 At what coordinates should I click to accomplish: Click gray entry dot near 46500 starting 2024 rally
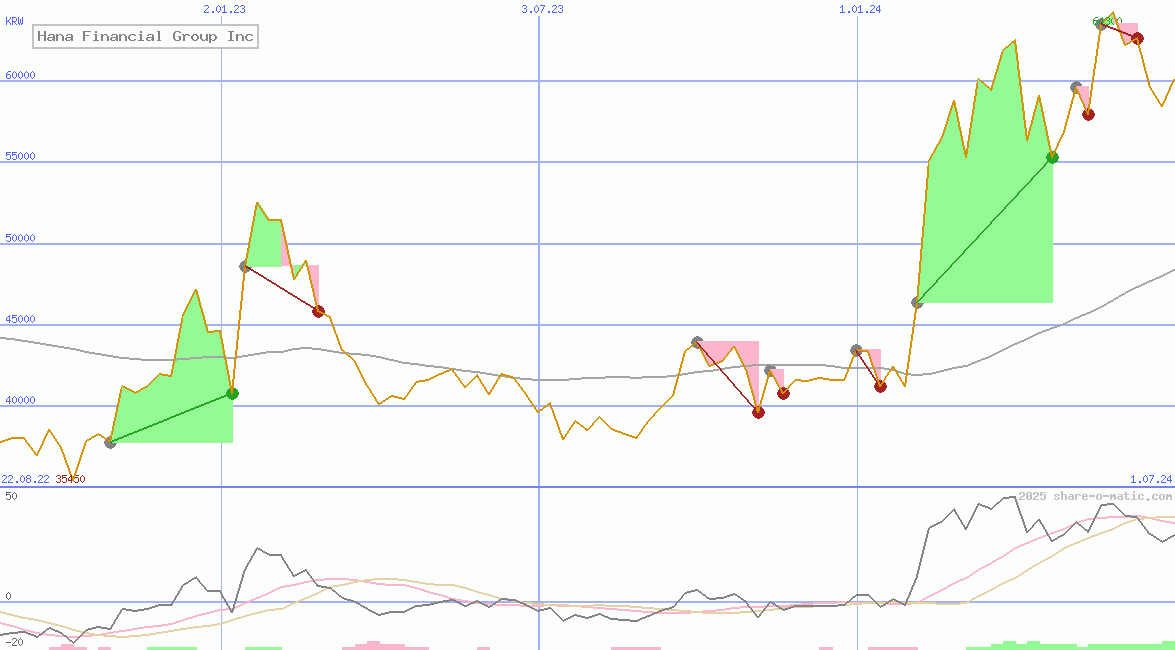917,303
